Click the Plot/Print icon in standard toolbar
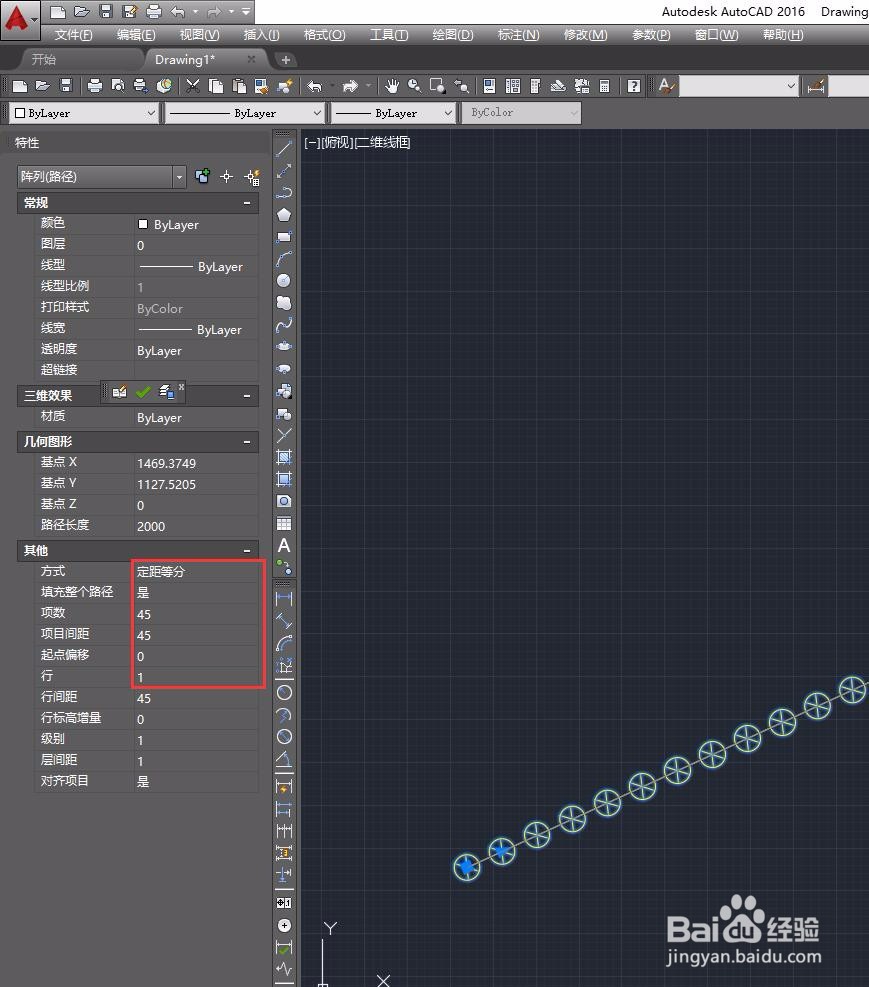Image resolution: width=869 pixels, height=987 pixels. [94, 86]
